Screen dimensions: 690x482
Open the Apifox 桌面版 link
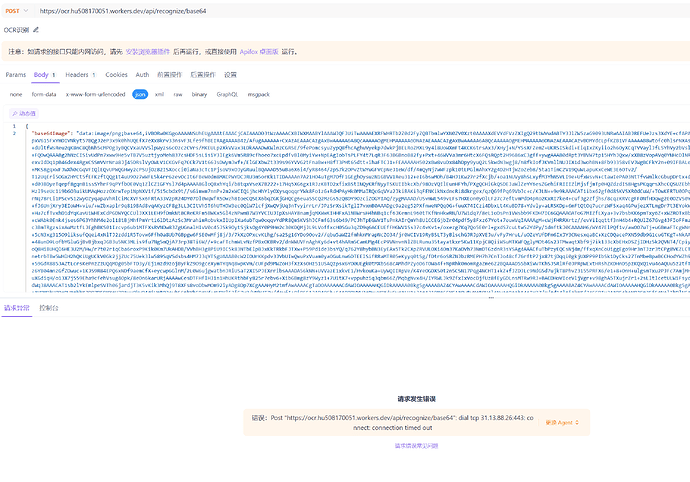pos(259,52)
